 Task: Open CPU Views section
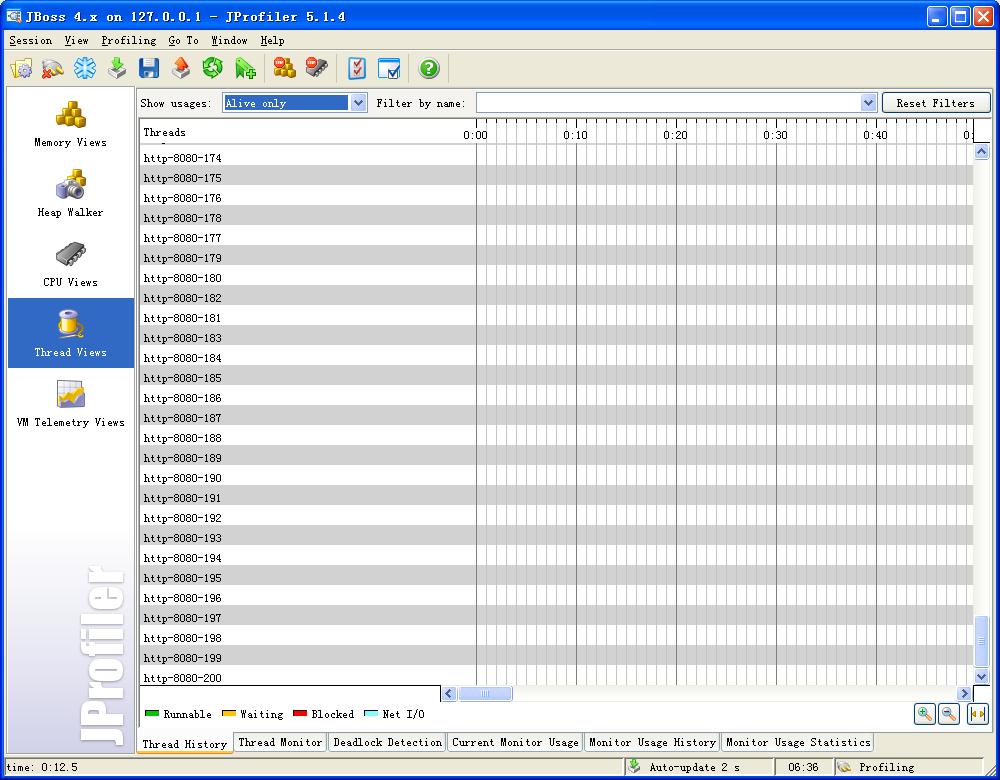(71, 263)
